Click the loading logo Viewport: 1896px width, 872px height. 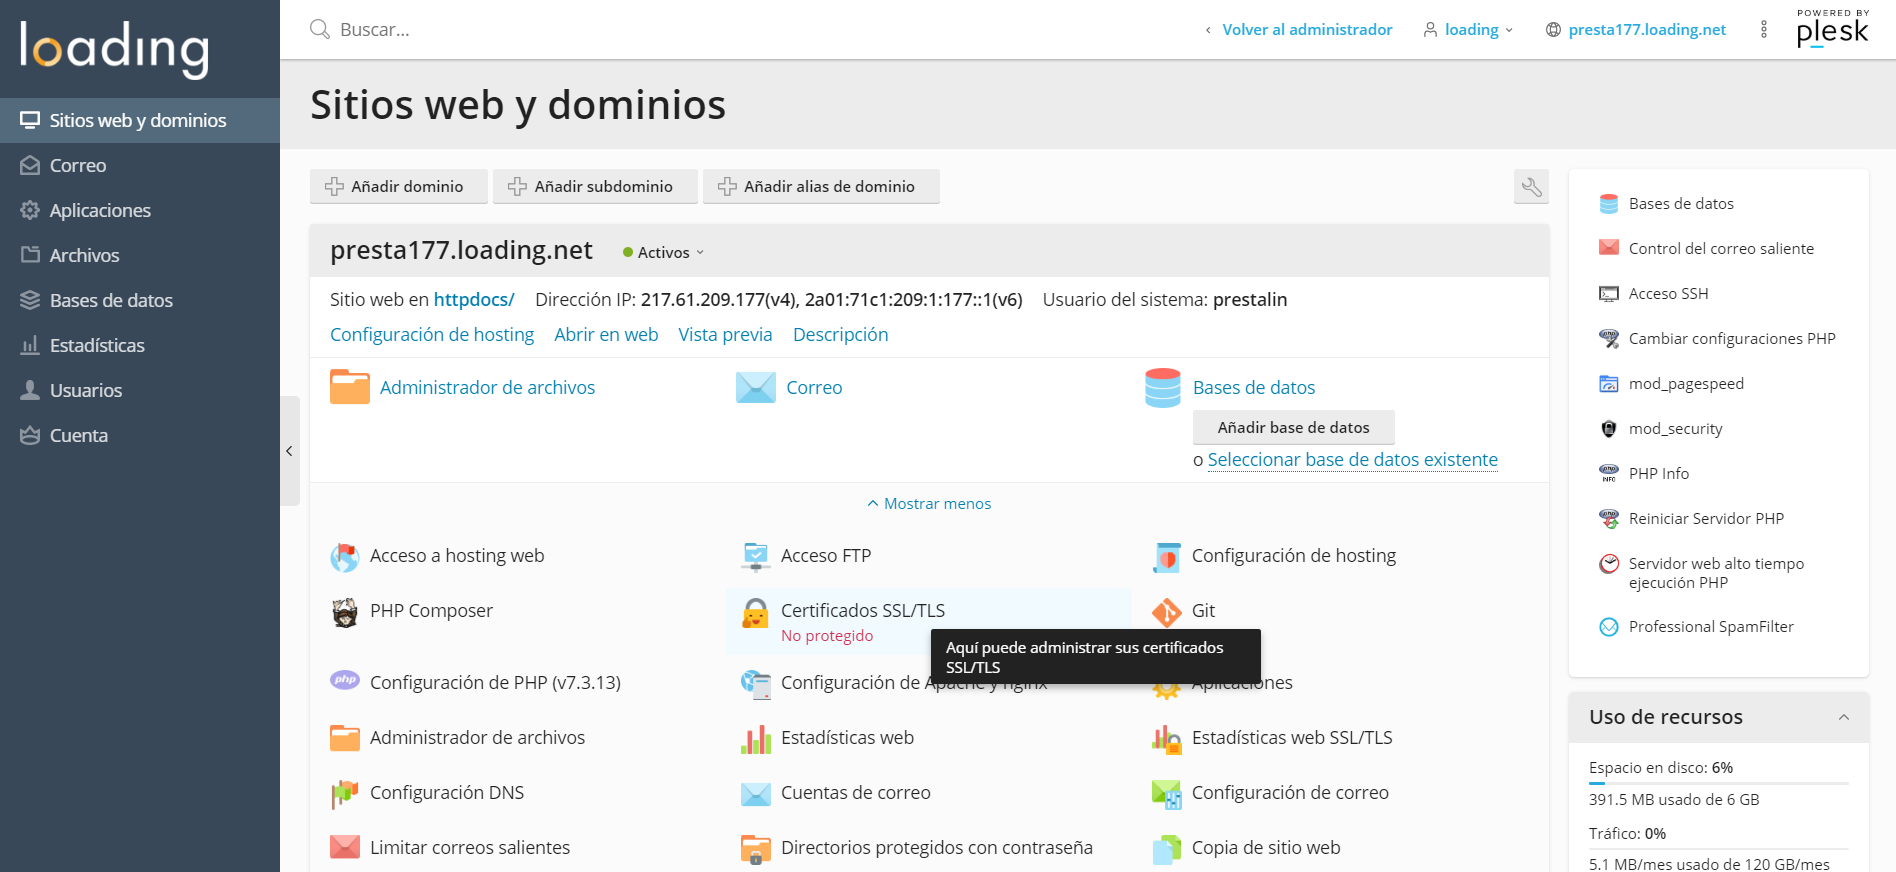click(114, 48)
